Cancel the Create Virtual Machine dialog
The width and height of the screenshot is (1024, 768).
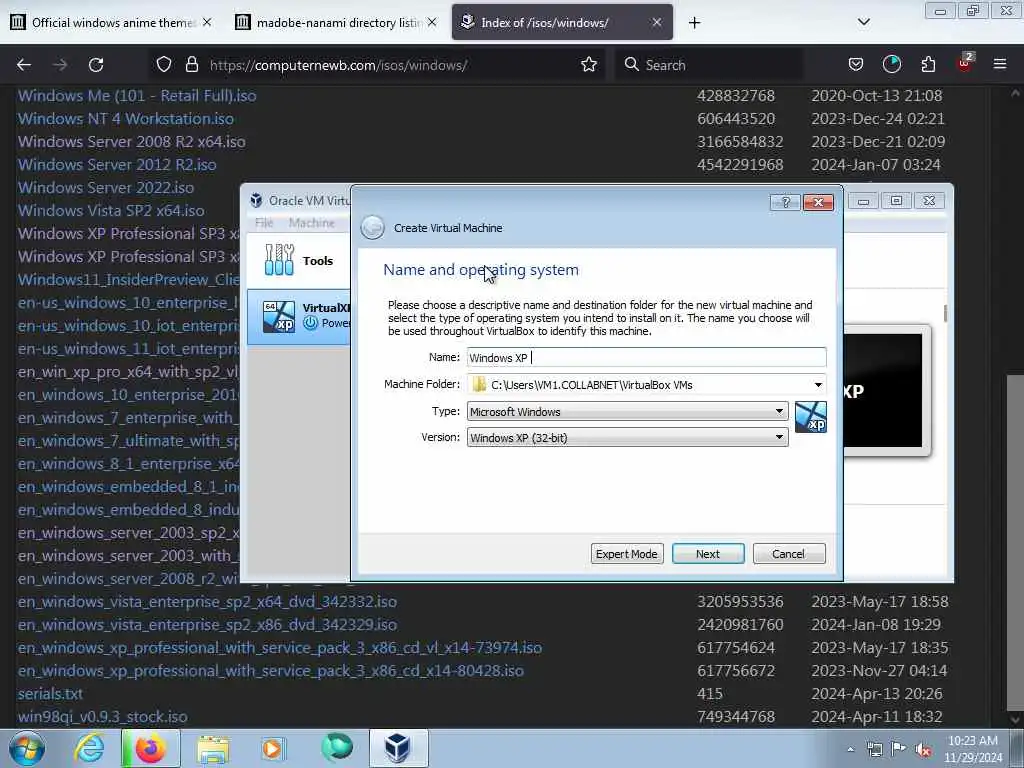coord(789,554)
